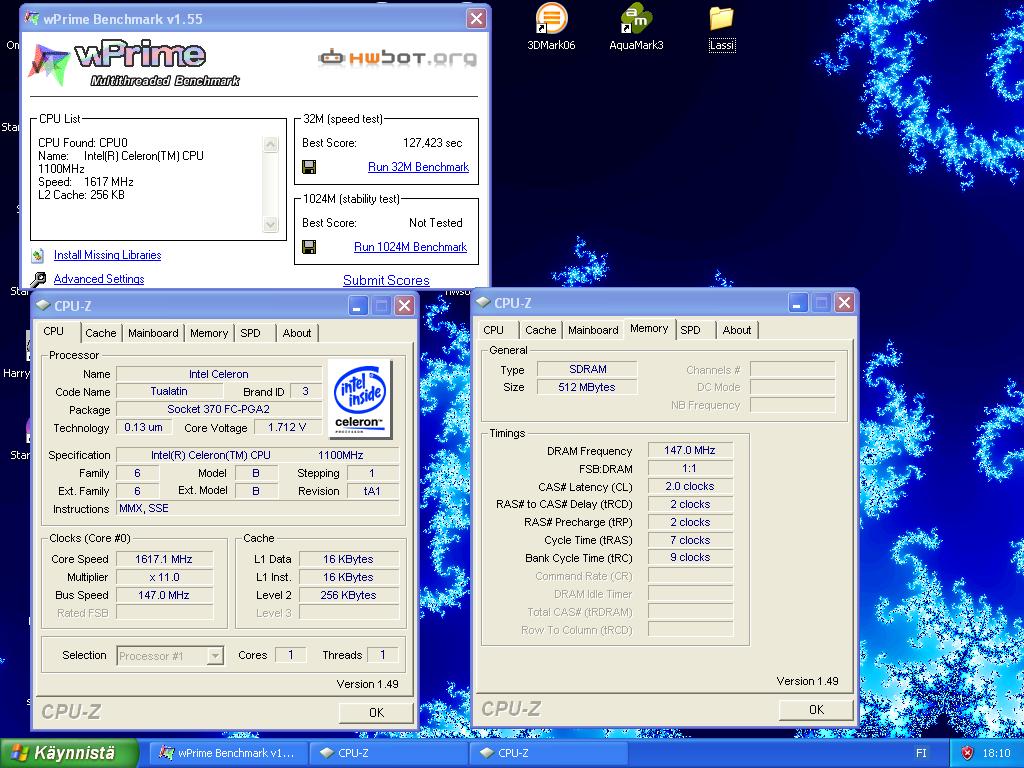1024x768 pixels.
Task: Click Core Voltage value 1.712 V
Action: click(x=287, y=427)
